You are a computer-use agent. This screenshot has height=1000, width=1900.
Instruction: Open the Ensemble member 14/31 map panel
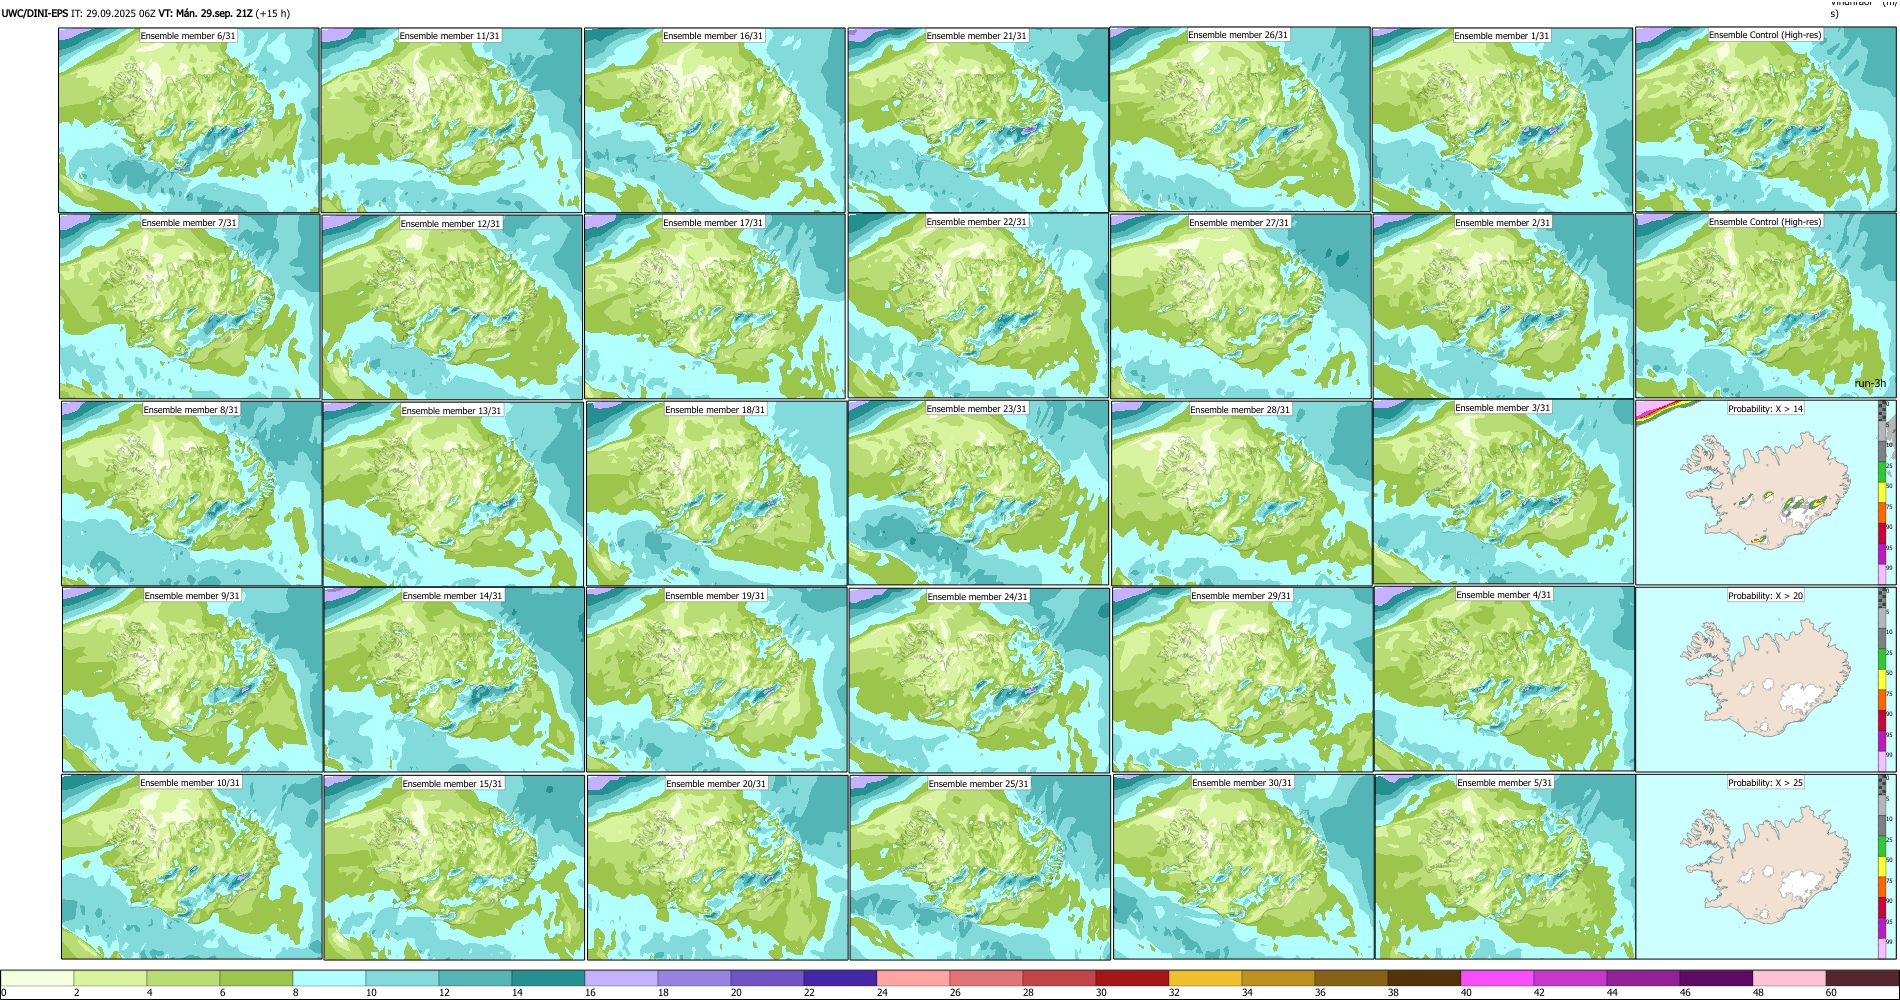pos(454,680)
